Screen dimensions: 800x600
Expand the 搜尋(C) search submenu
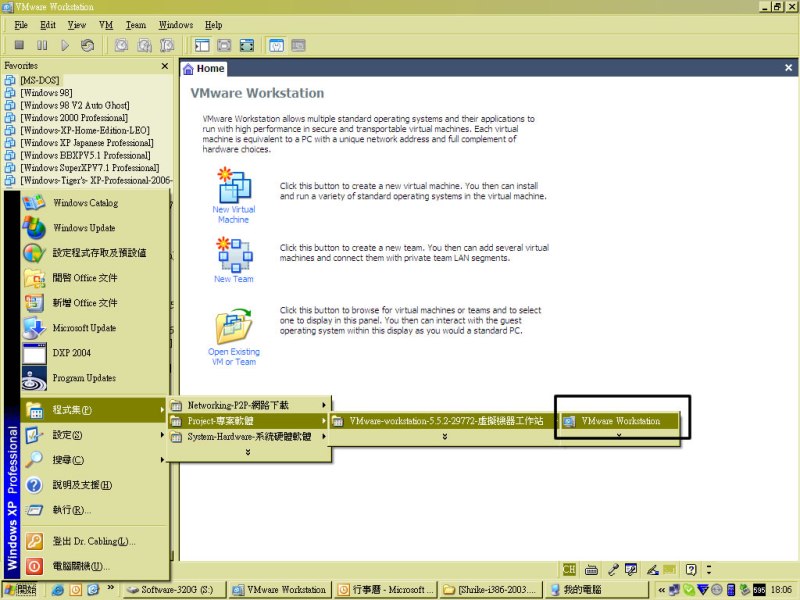(x=94, y=460)
